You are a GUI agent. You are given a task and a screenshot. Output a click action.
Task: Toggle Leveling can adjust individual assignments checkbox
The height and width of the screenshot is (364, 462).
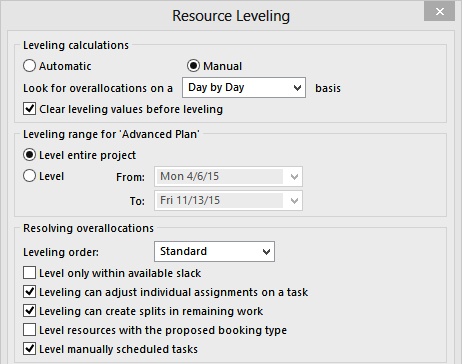coord(29,292)
